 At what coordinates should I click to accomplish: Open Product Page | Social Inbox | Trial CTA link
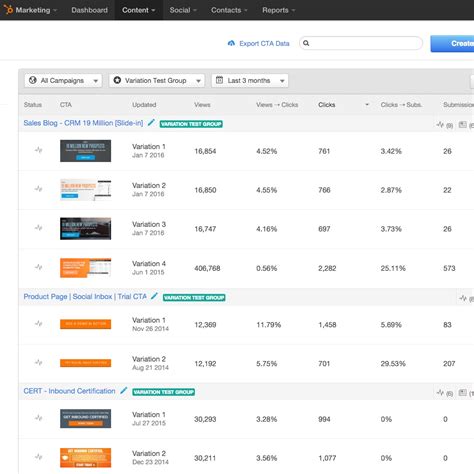coord(85,296)
